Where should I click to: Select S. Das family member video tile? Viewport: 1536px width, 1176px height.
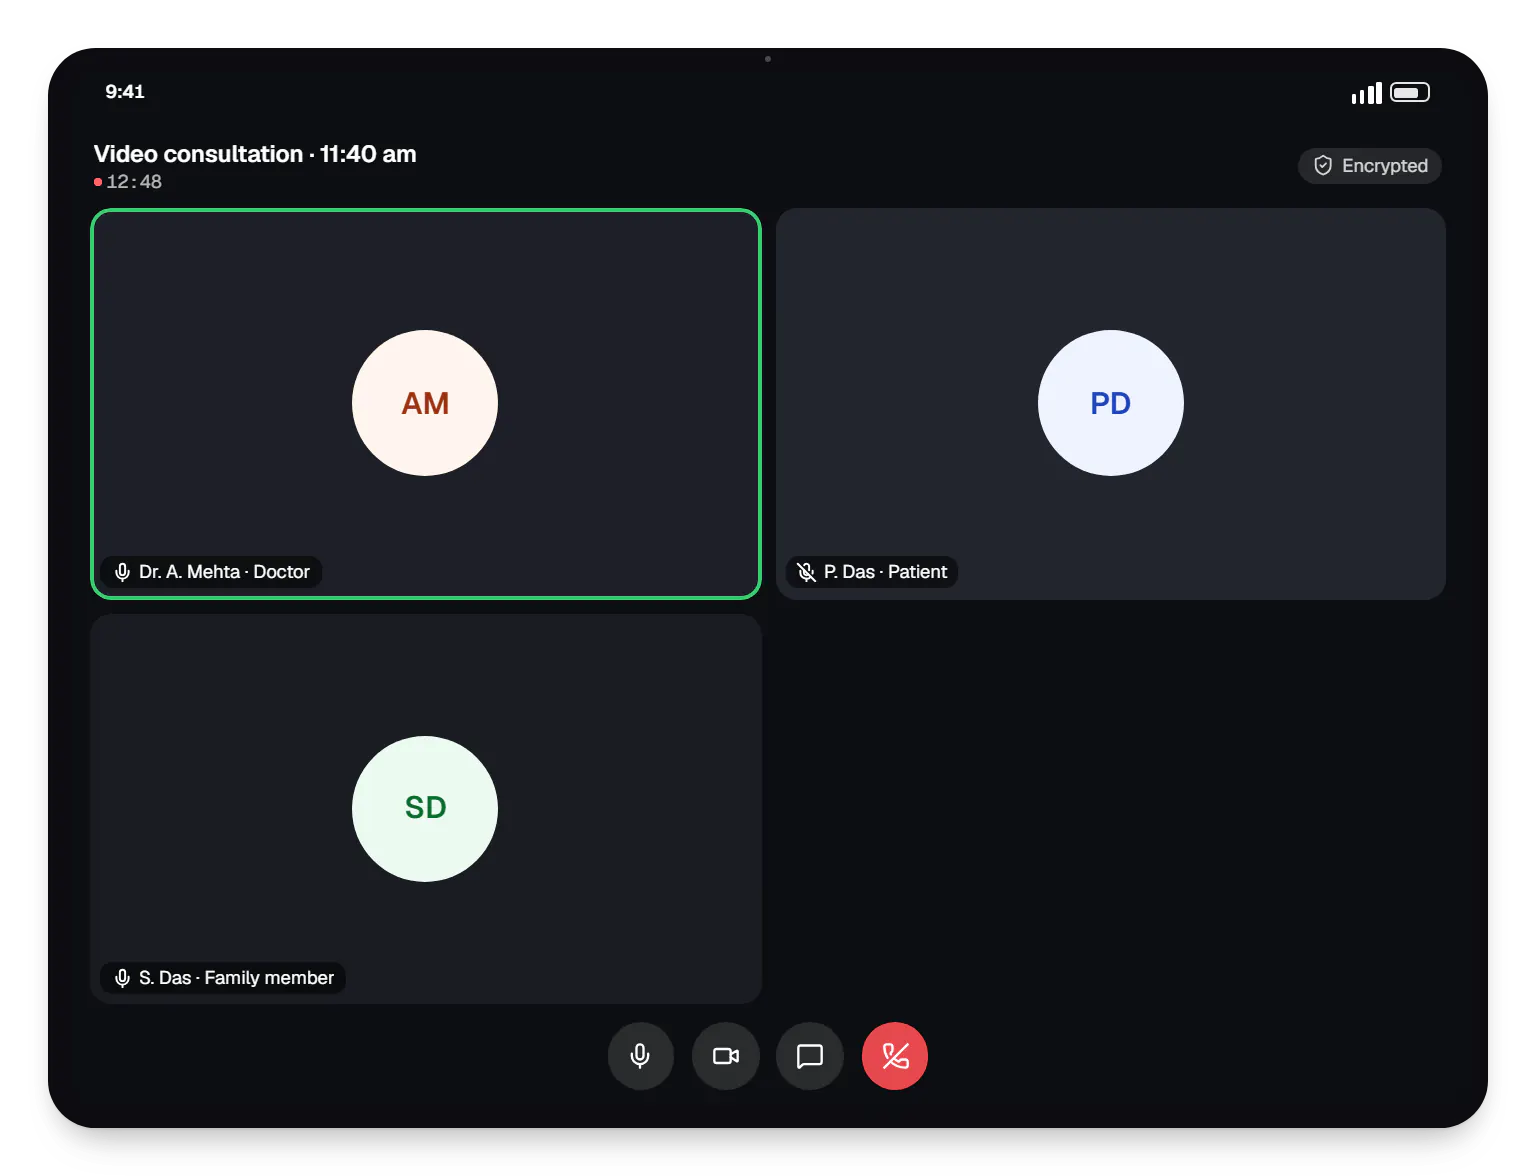(x=426, y=809)
